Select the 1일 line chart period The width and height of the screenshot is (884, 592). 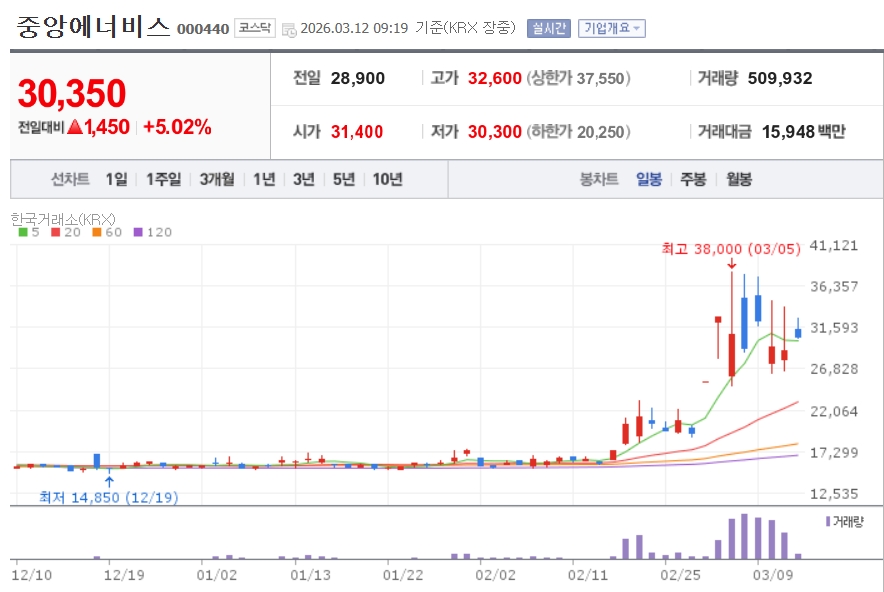117,179
